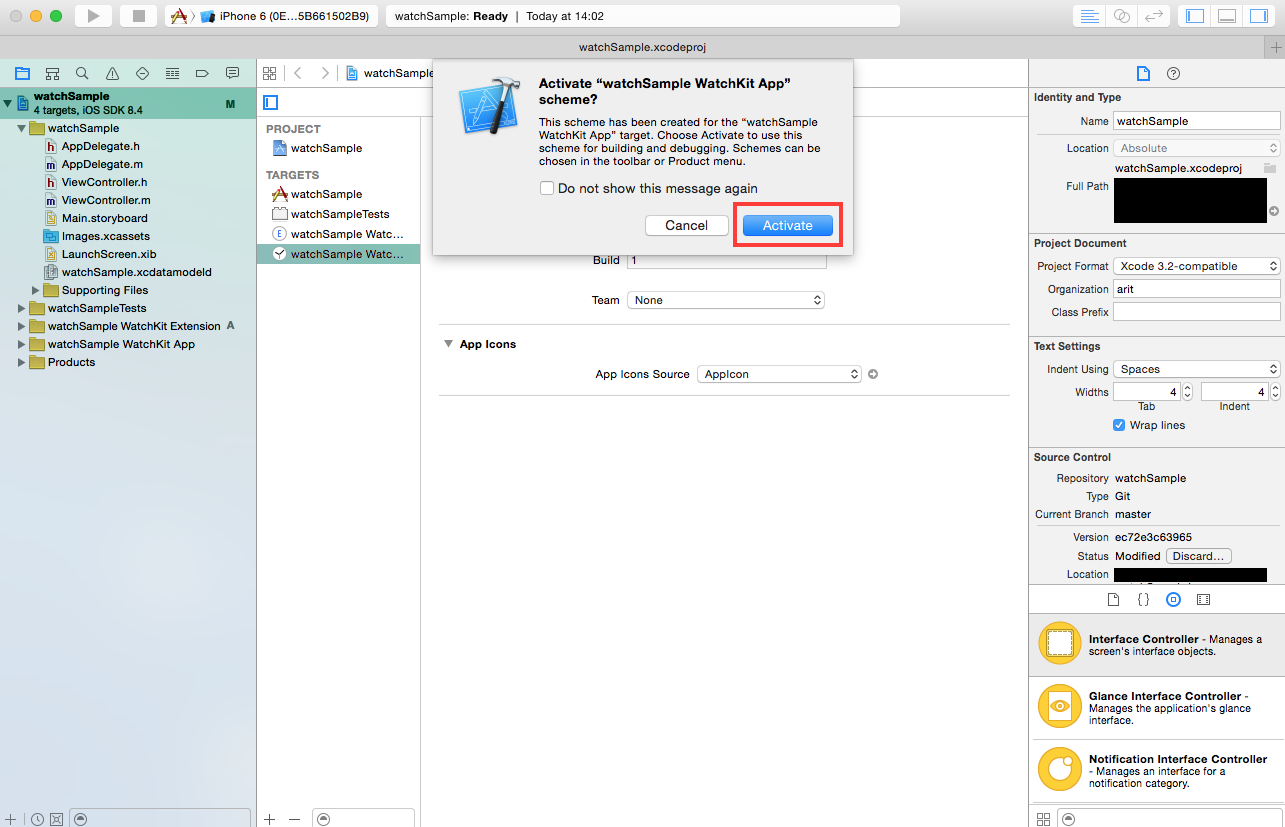Open the Indent Using dropdown
Screen dimensions: 1285x827
(1197, 369)
